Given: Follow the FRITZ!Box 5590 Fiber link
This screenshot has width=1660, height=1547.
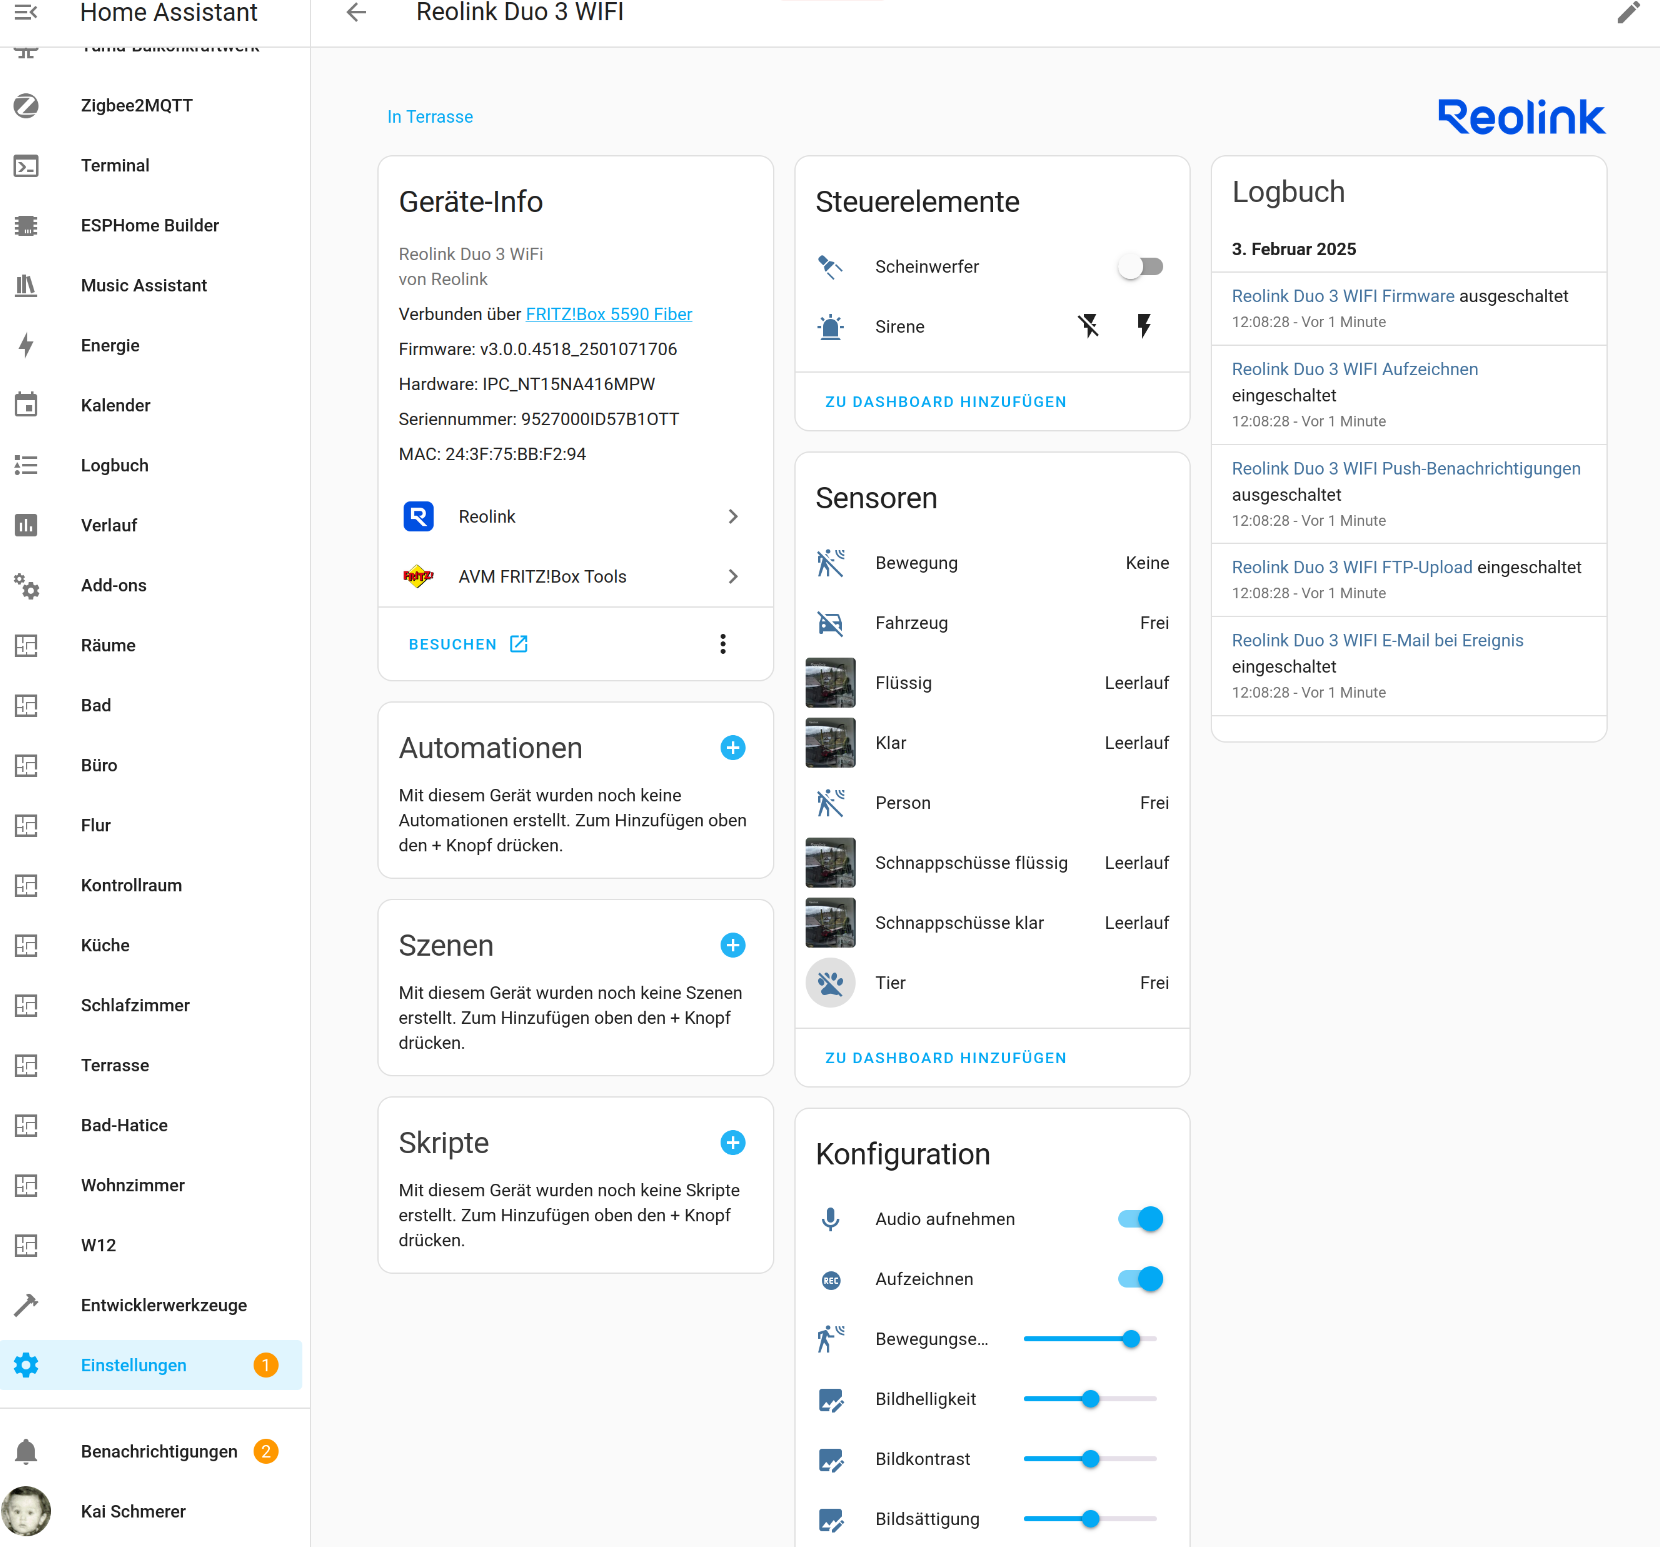Looking at the screenshot, I should (609, 314).
